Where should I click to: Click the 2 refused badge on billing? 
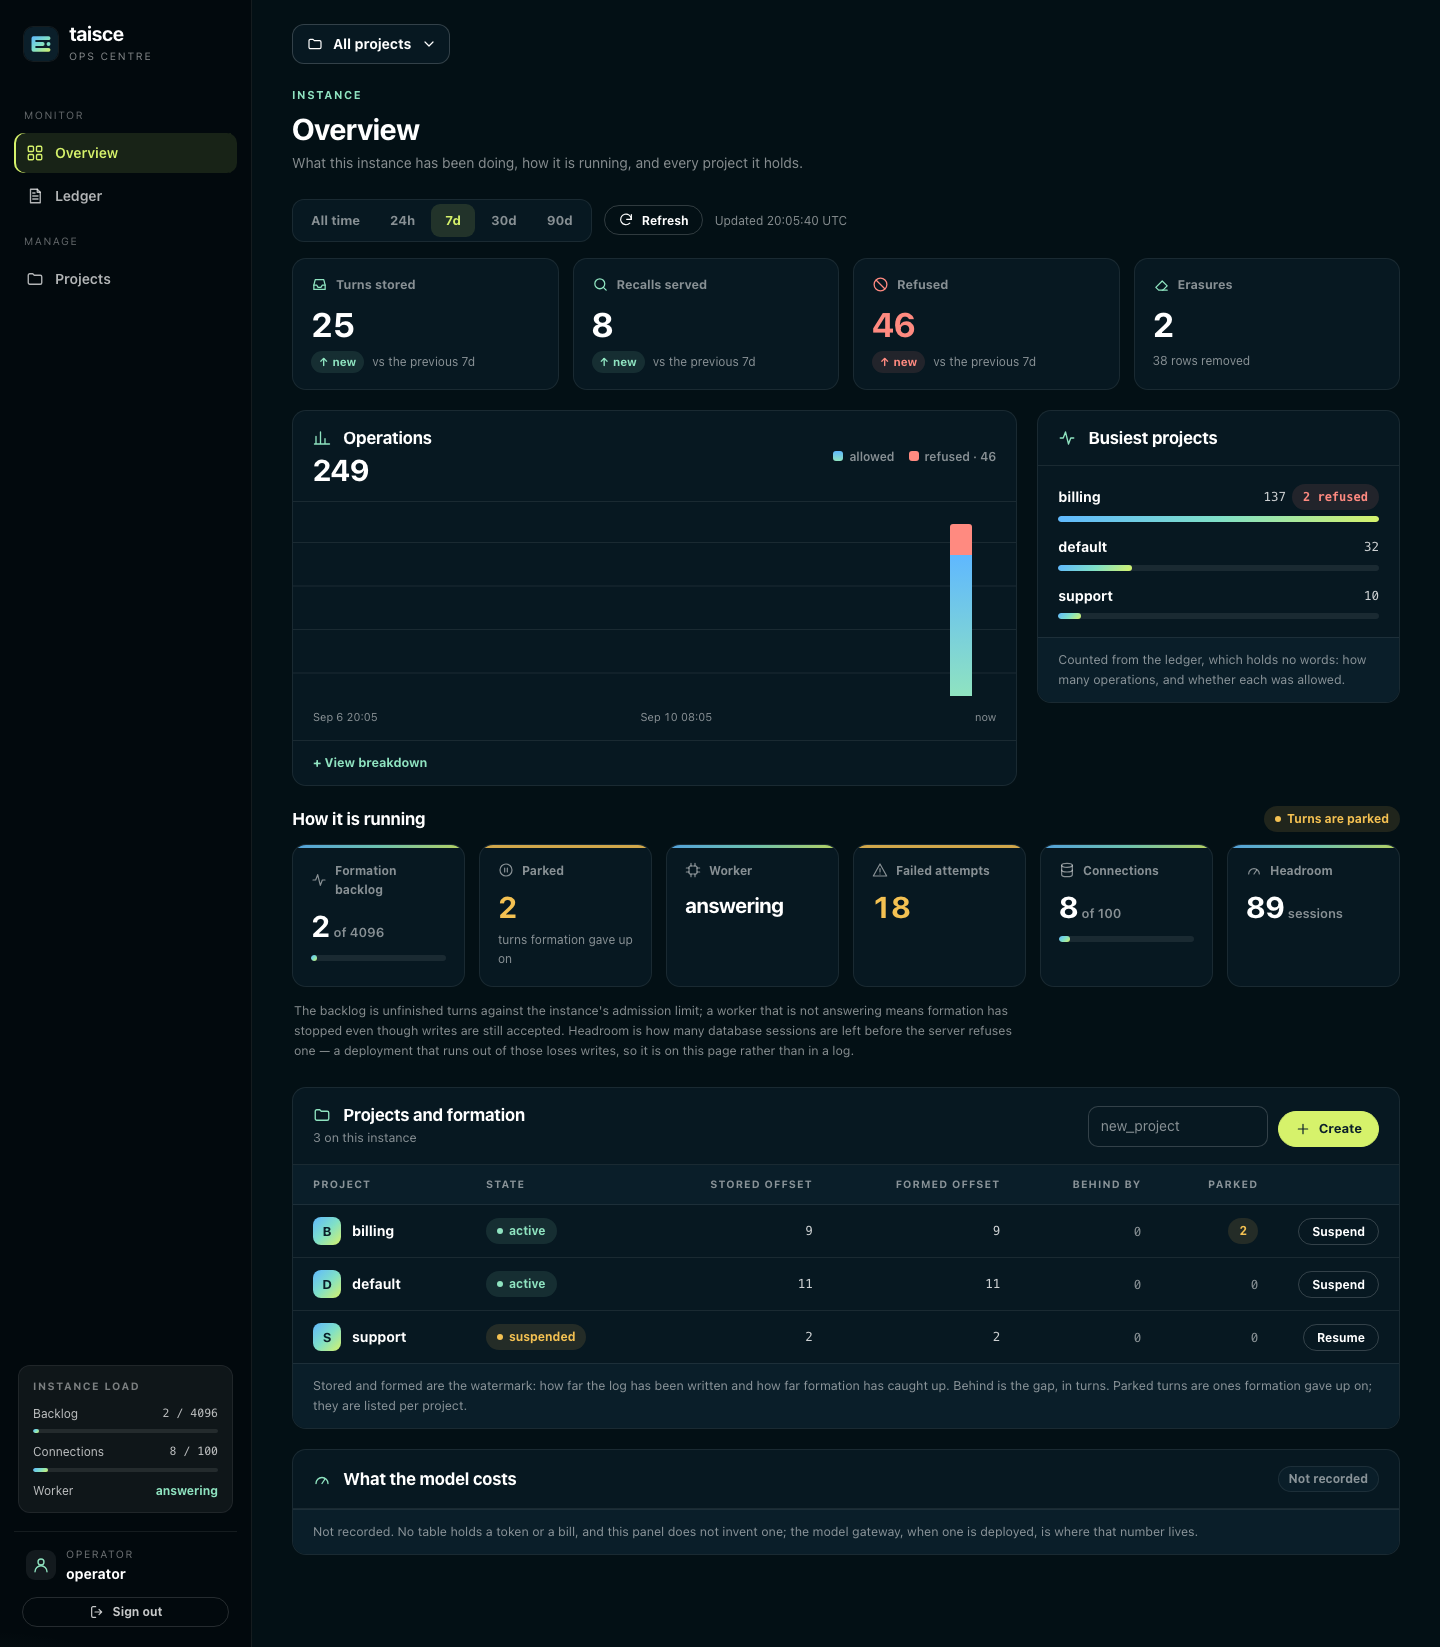tap(1335, 497)
